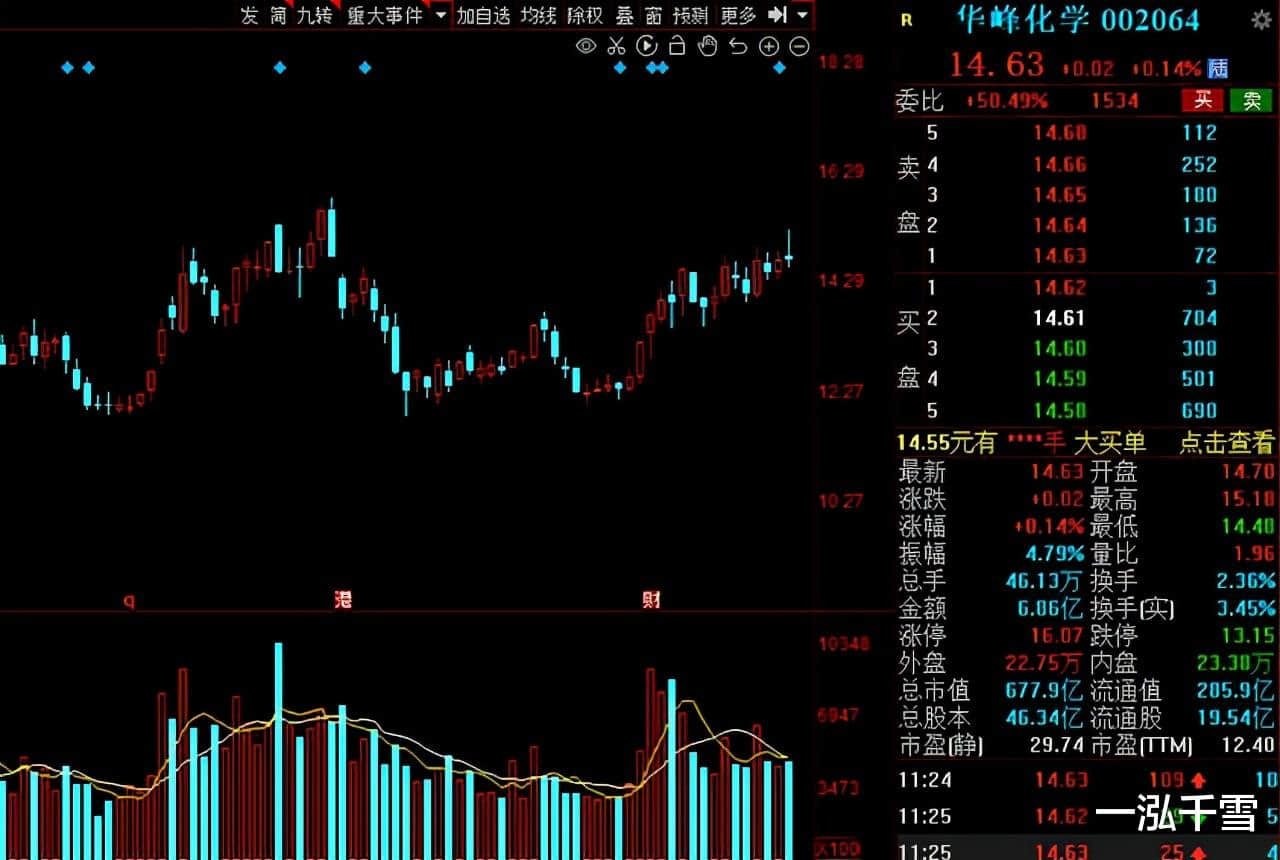Click blue diamond event above latest candle
Viewport: 1280px width, 860px height.
(780, 67)
